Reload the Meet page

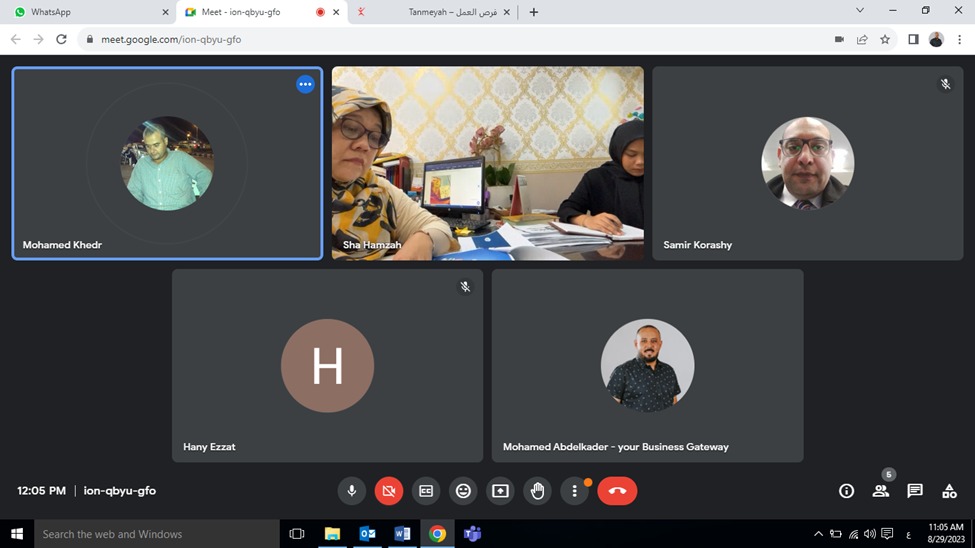point(61,39)
